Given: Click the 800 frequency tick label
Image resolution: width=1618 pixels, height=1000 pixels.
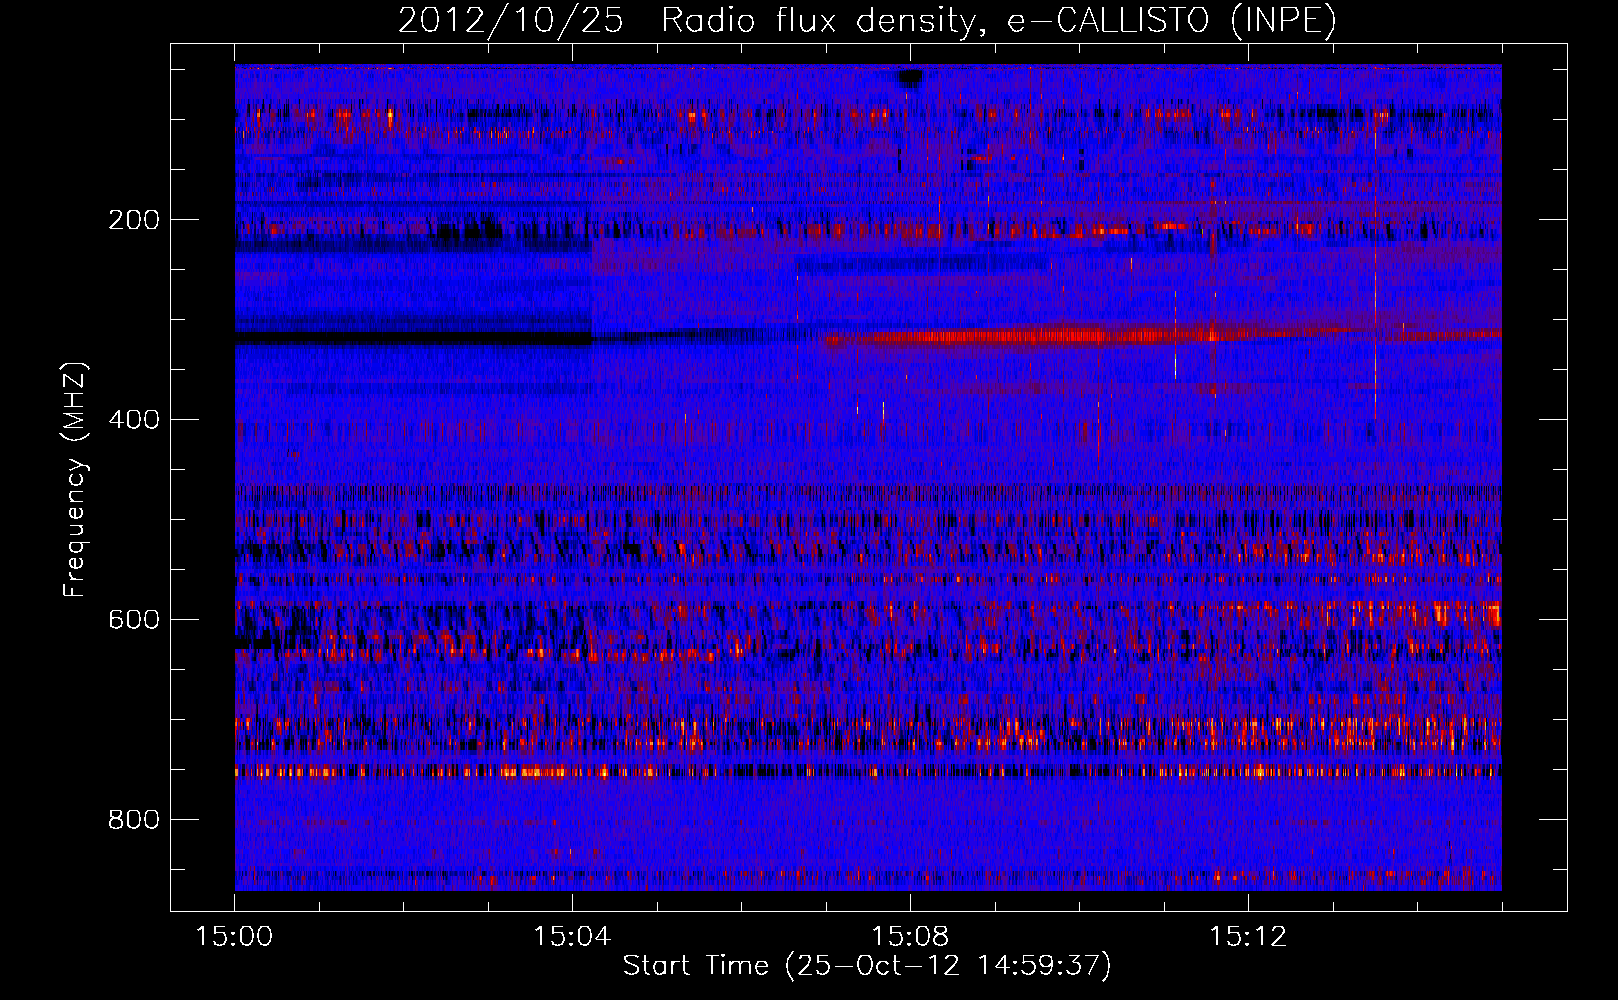Looking at the screenshot, I should point(133,820).
